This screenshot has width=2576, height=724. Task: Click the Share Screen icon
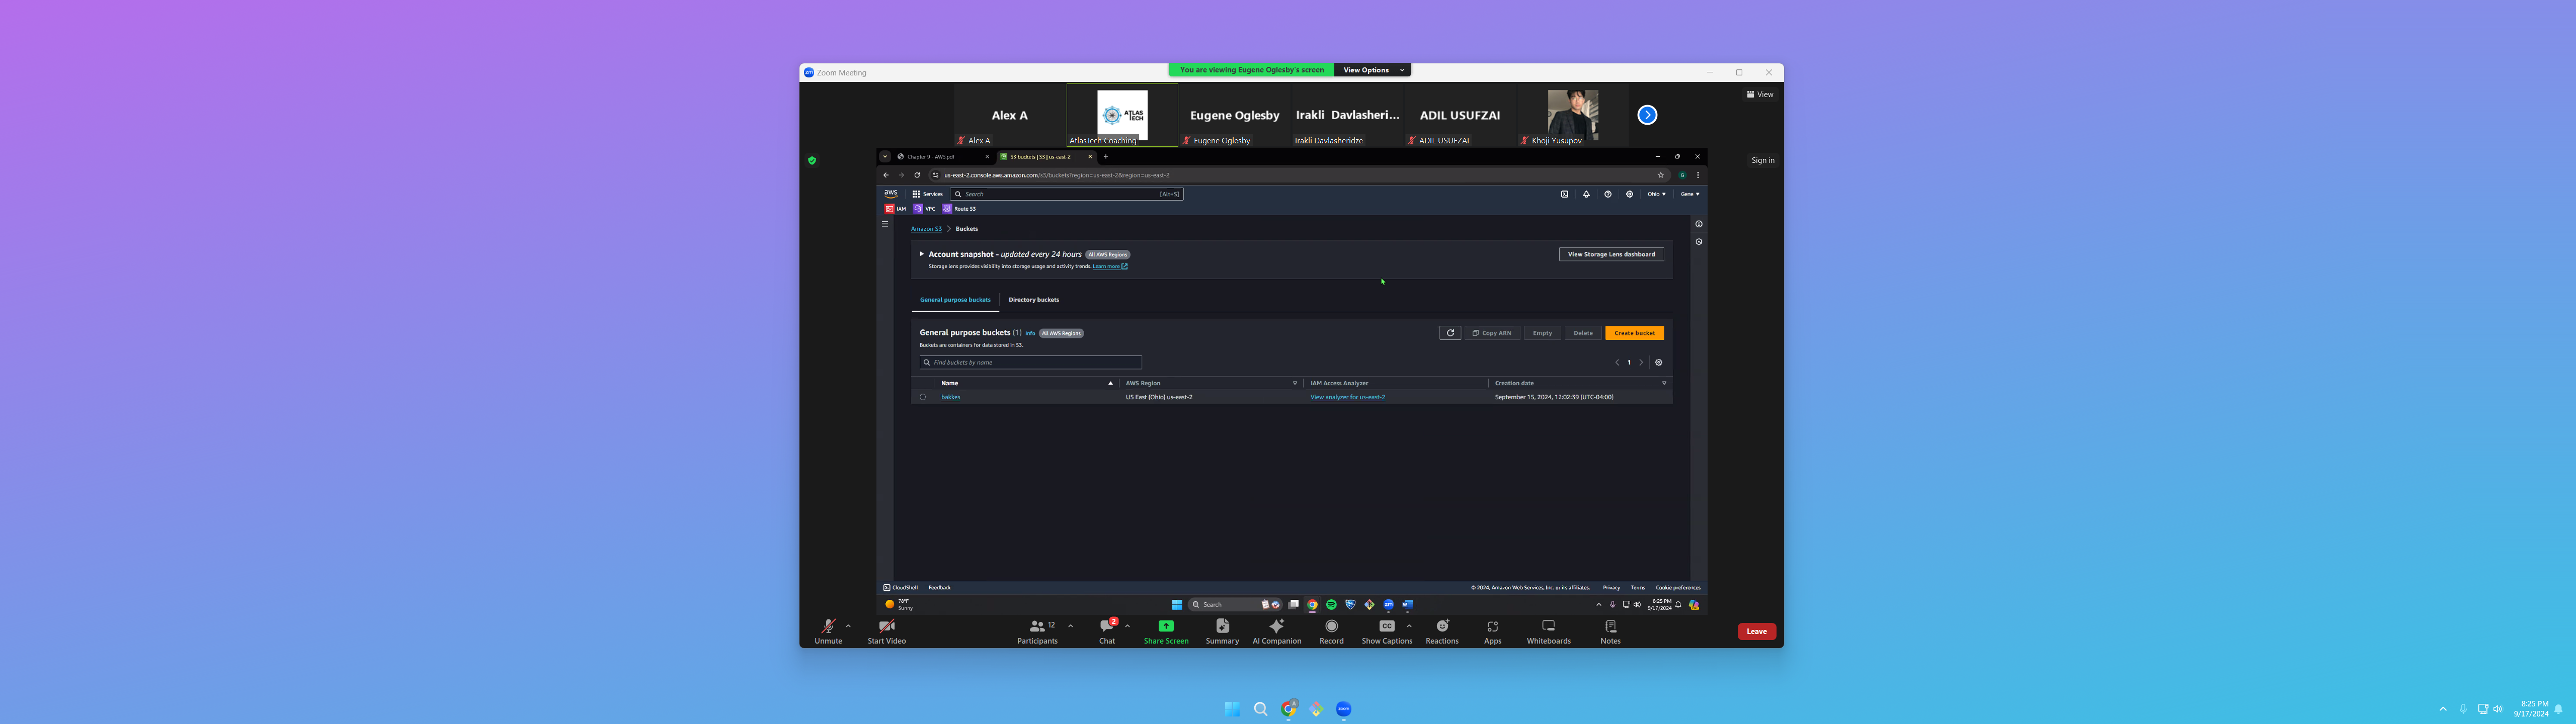click(1166, 626)
